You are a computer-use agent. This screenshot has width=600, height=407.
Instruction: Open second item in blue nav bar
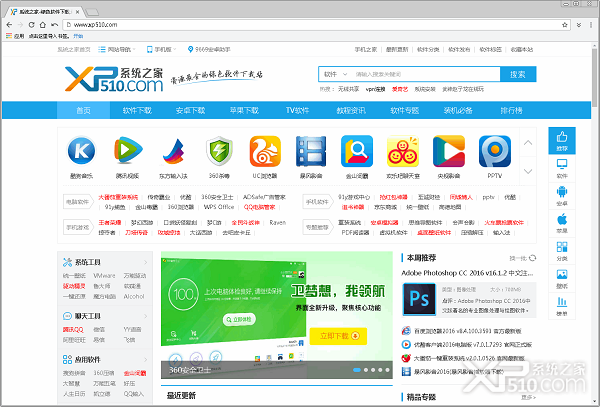[137, 111]
